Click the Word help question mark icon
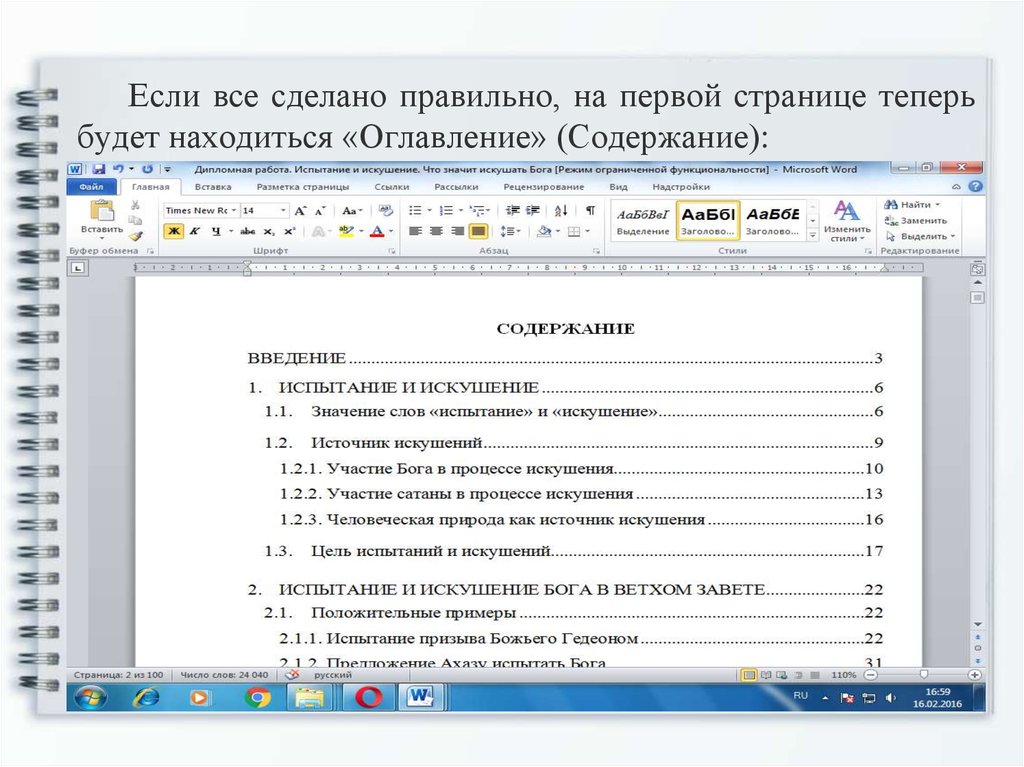This screenshot has width=1024, height=767. pos(976,187)
